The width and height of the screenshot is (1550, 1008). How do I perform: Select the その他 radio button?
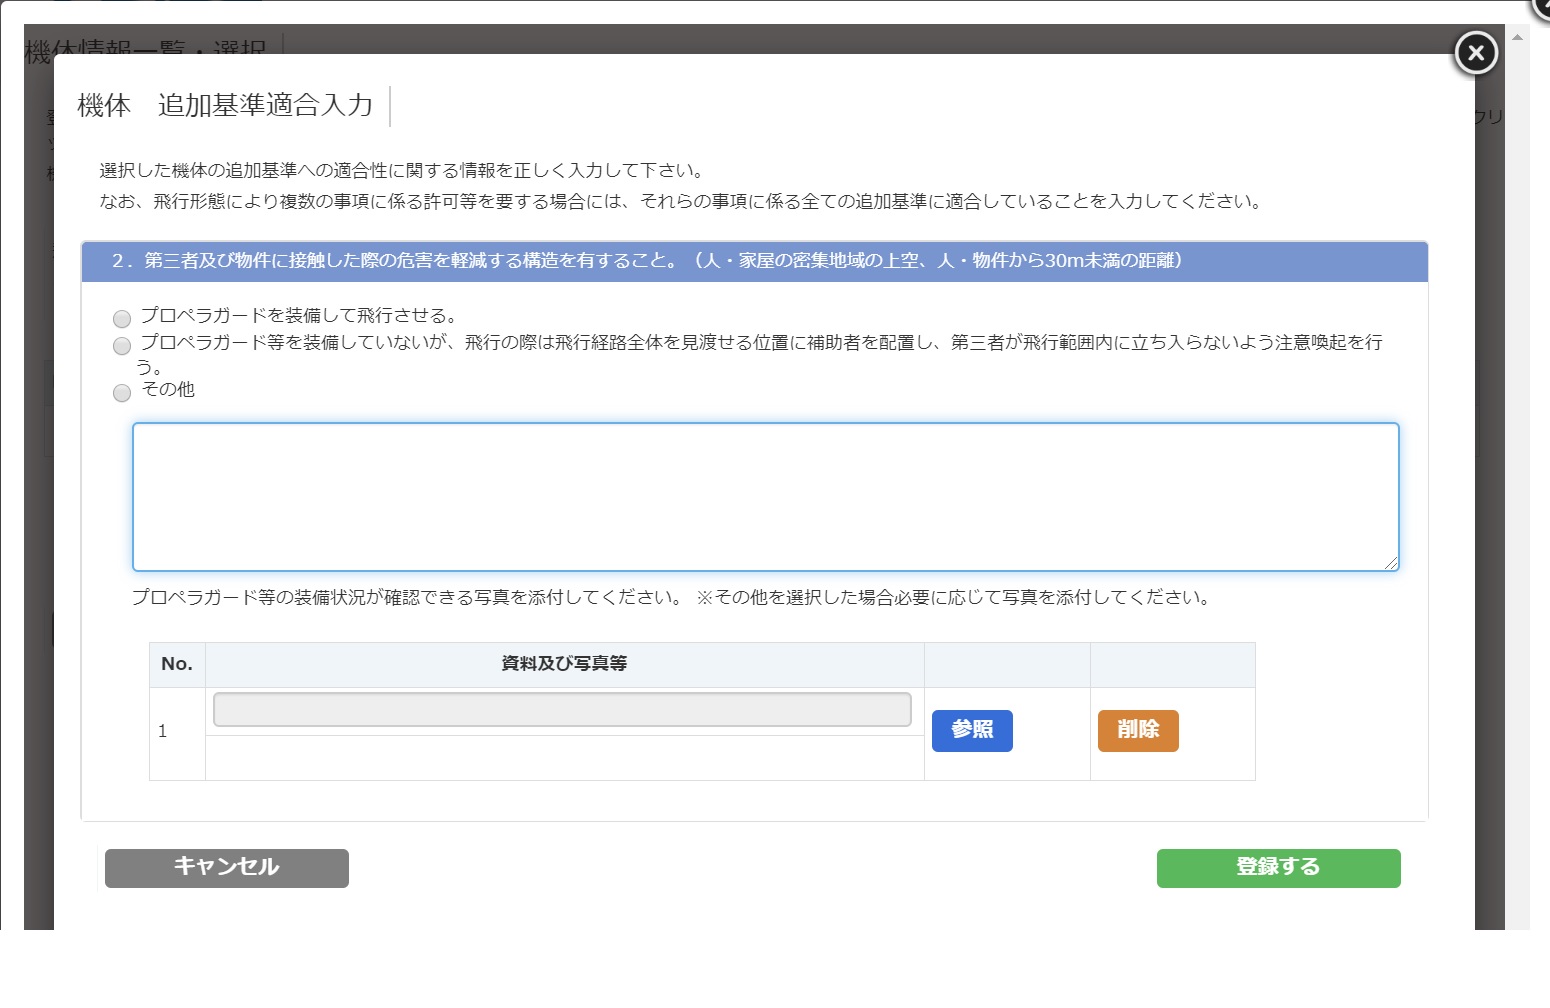click(x=122, y=393)
